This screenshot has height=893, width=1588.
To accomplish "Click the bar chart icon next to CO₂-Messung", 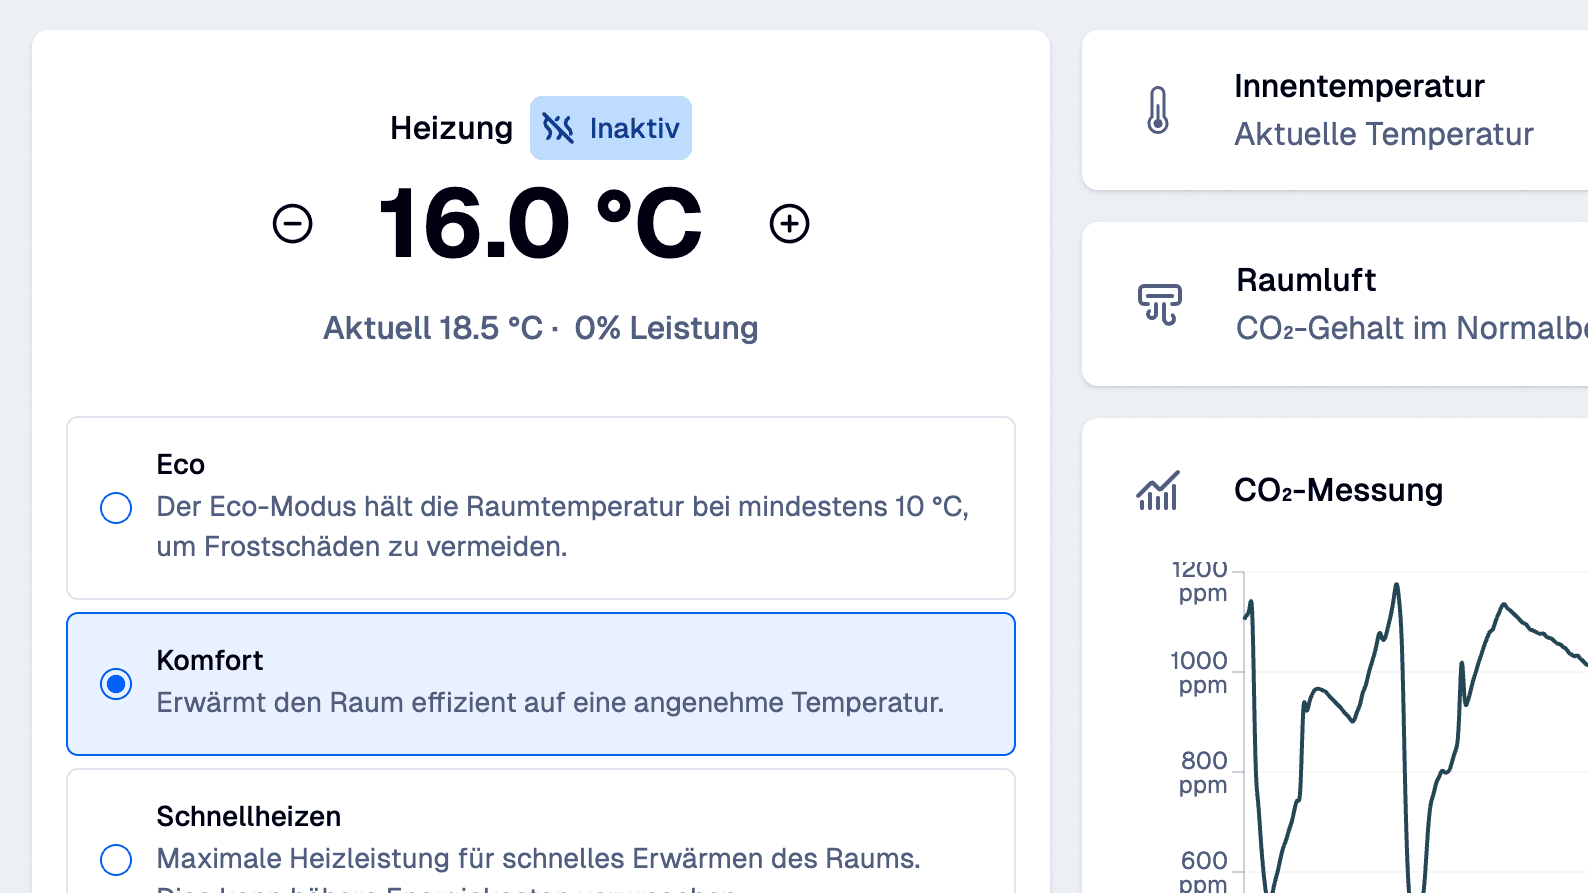I will pyautogui.click(x=1158, y=490).
